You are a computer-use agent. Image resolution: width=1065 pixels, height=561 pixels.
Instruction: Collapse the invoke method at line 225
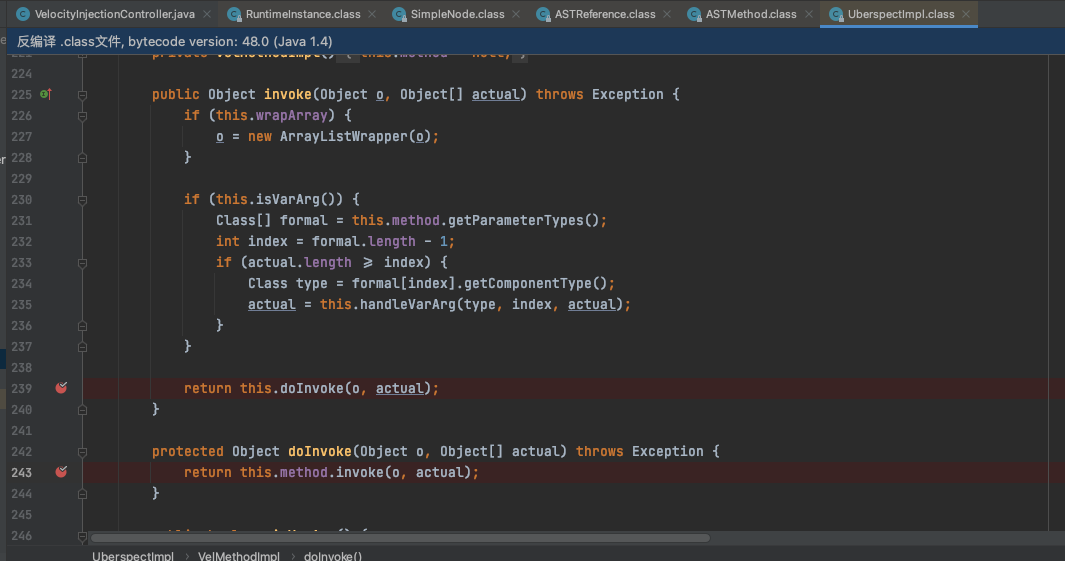[82, 94]
